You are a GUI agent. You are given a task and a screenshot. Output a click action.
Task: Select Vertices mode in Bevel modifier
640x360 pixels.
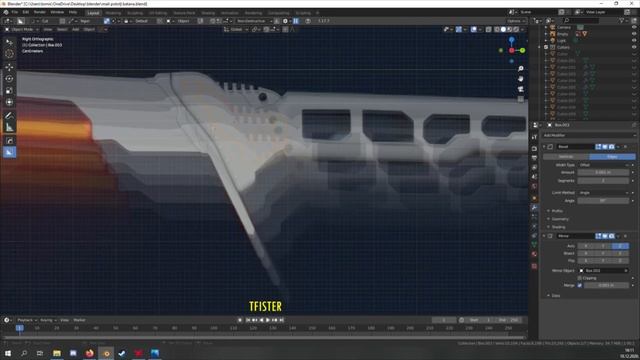(566, 157)
